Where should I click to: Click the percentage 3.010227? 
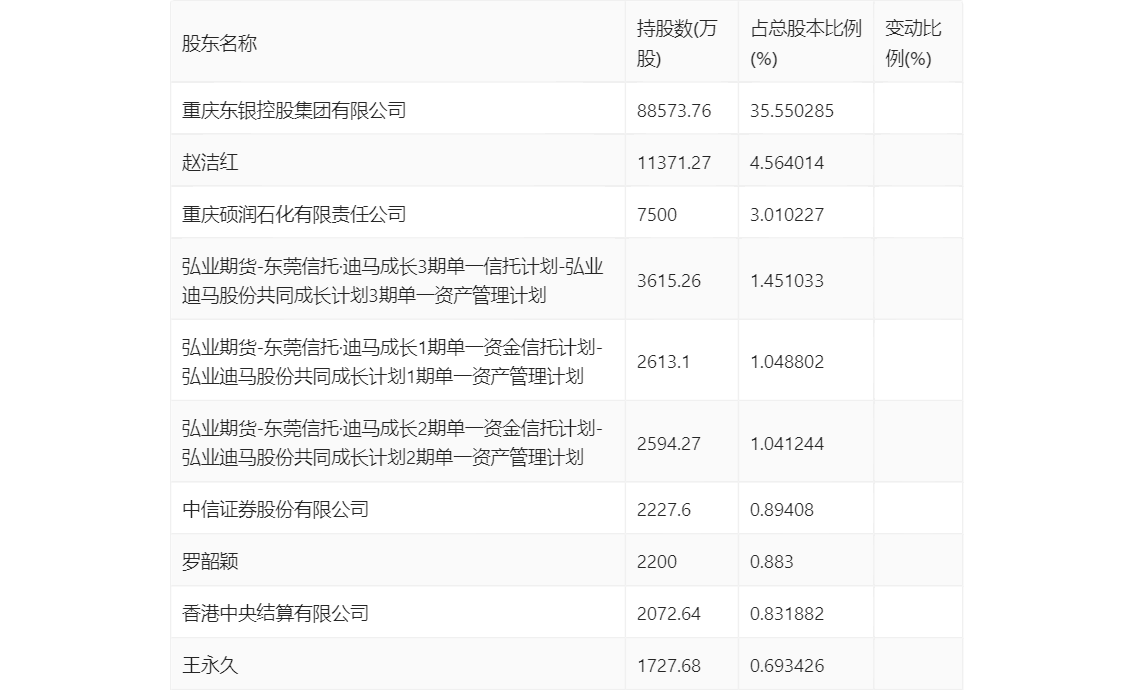[x=787, y=215]
